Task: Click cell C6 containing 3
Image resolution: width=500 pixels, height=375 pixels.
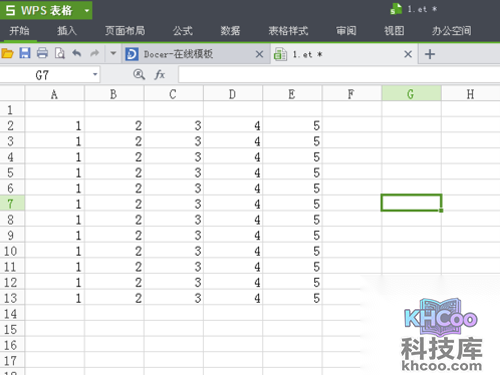Action: 173,188
